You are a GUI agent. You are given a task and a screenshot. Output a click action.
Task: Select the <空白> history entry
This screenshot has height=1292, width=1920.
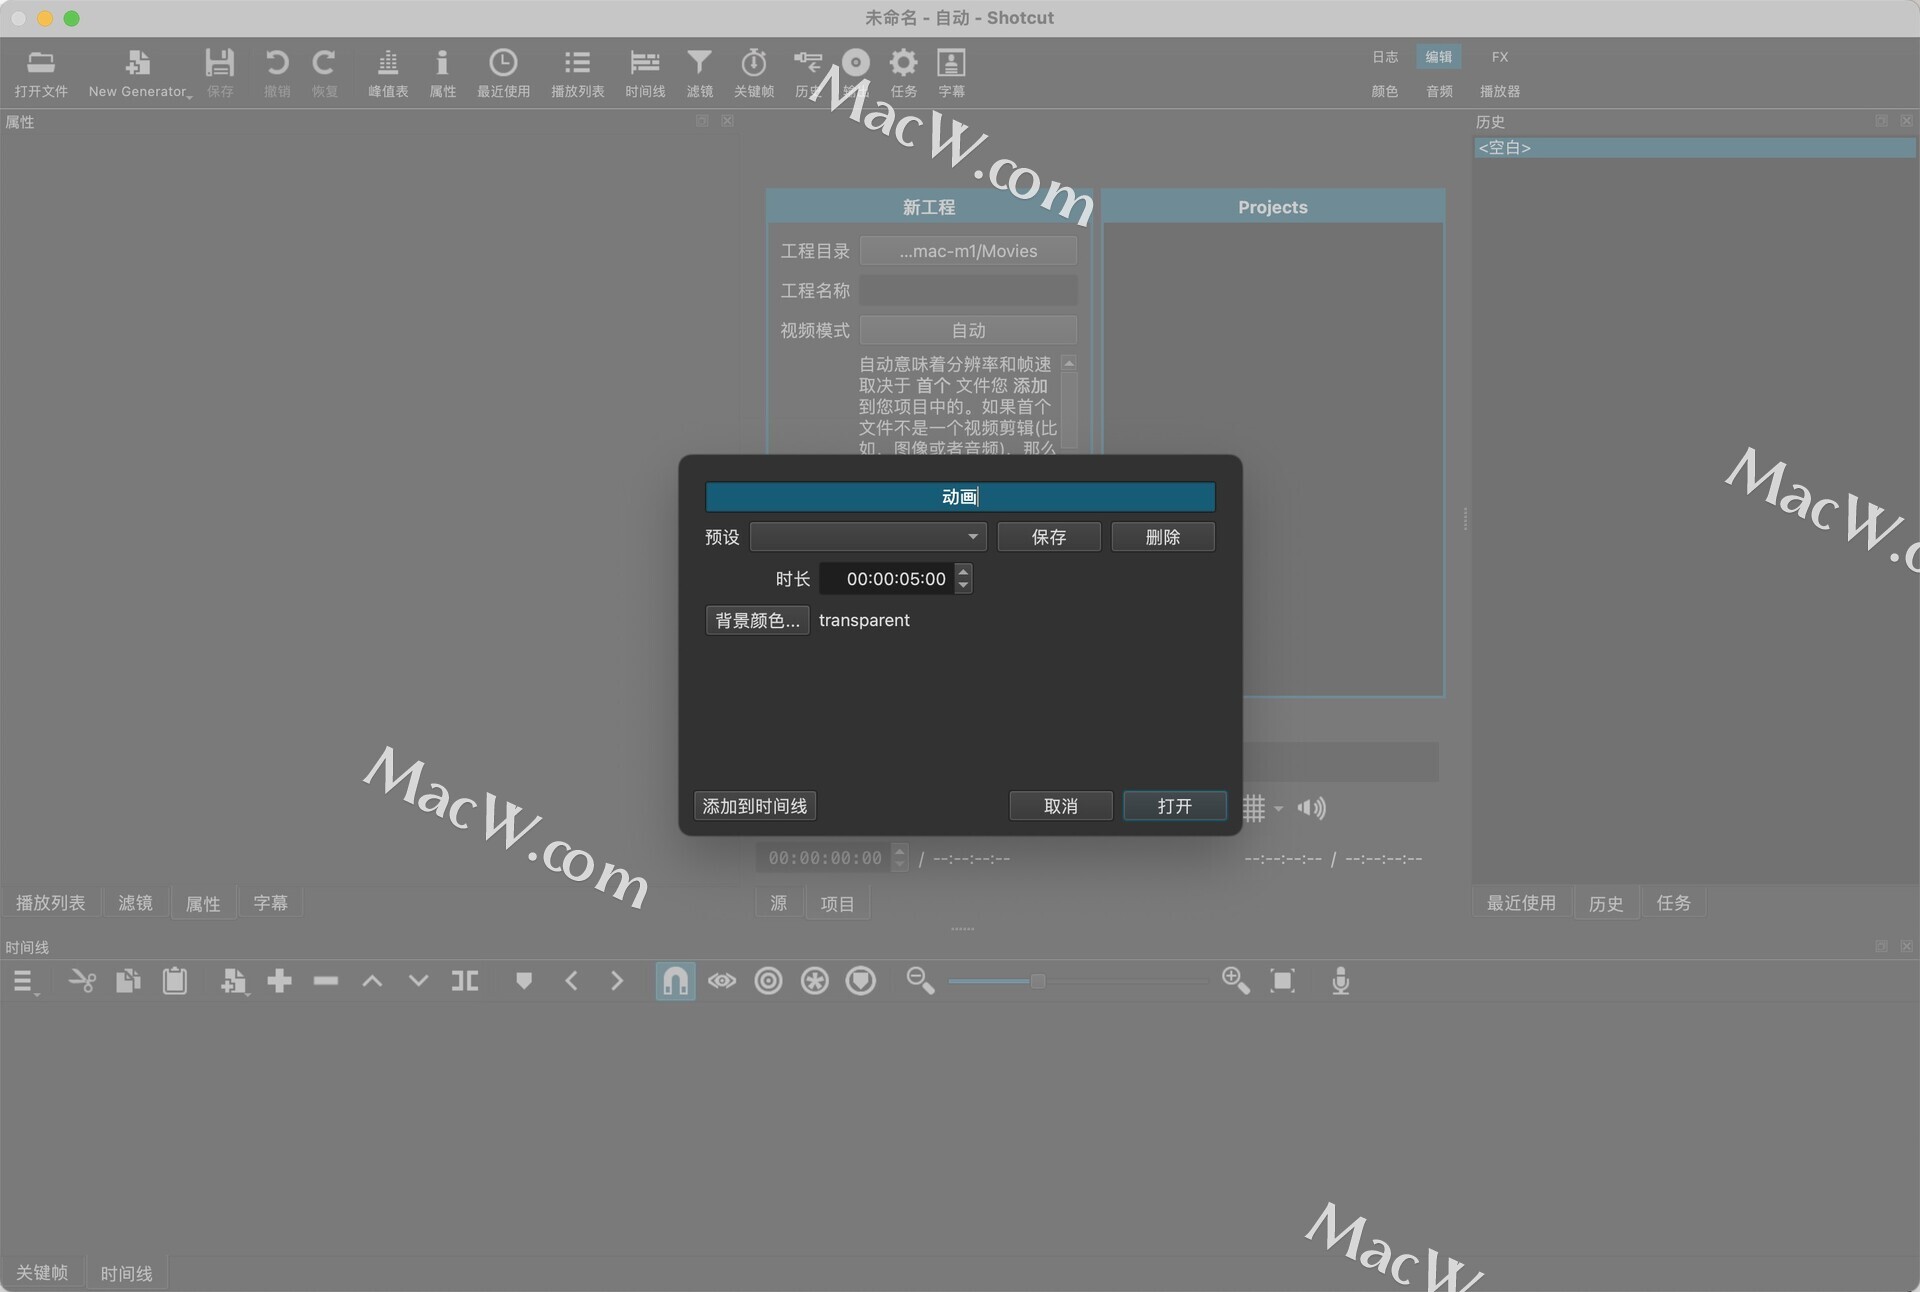pyautogui.click(x=1695, y=148)
